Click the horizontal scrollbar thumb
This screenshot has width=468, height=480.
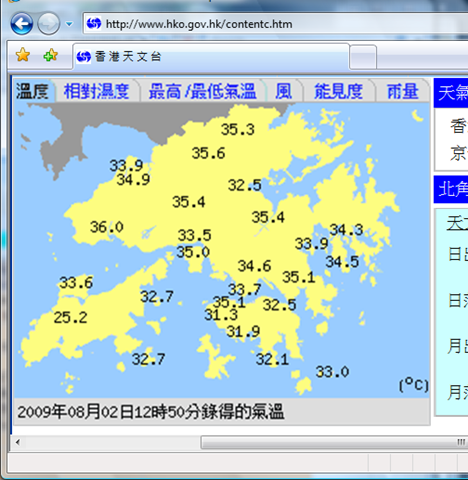334,443
